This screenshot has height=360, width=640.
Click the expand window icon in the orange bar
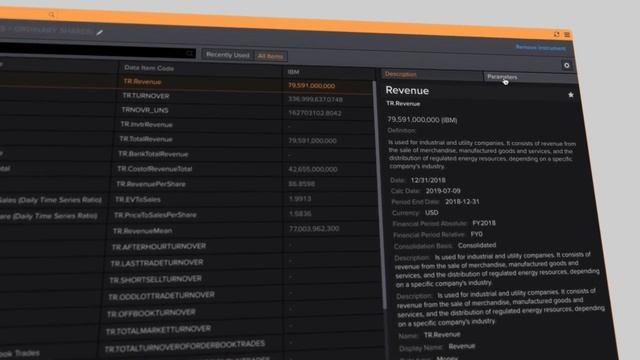click(556, 34)
